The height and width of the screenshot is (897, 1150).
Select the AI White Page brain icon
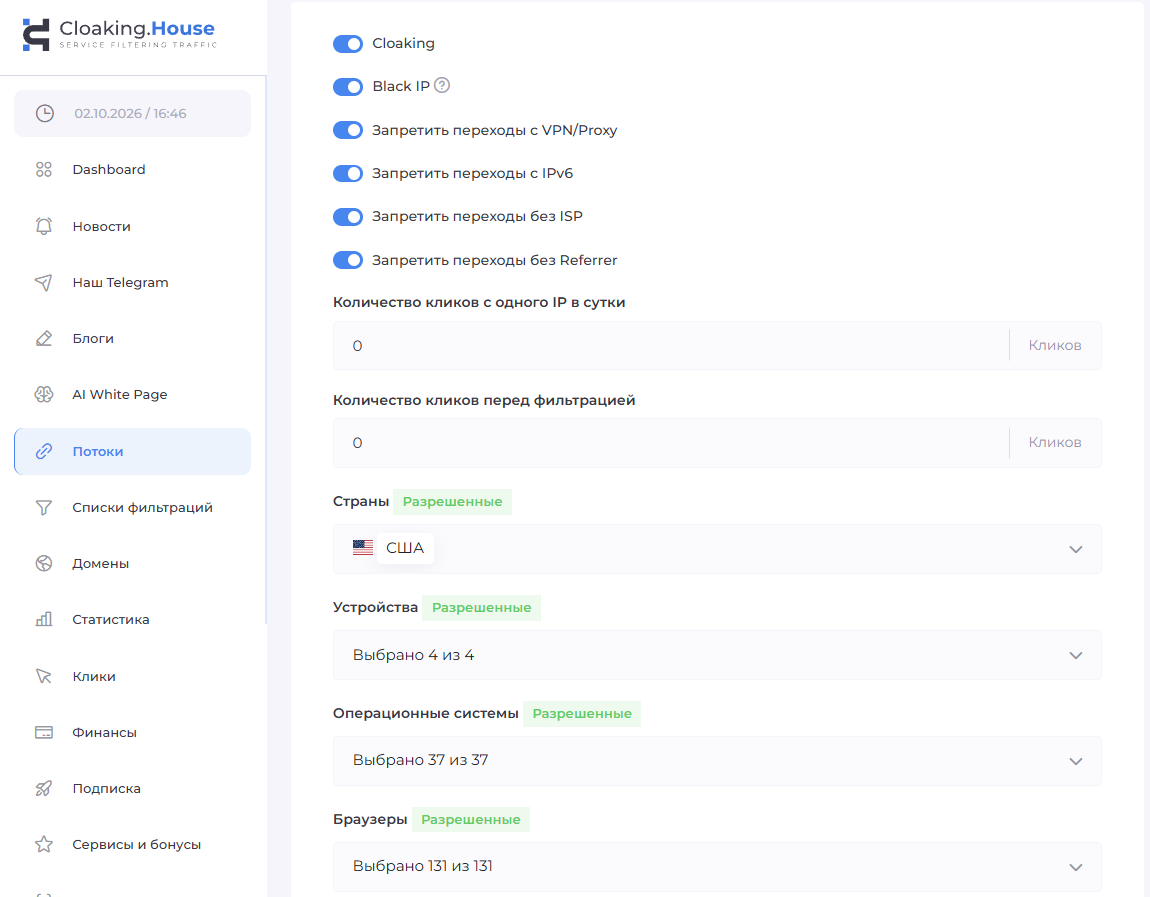pyautogui.click(x=44, y=395)
